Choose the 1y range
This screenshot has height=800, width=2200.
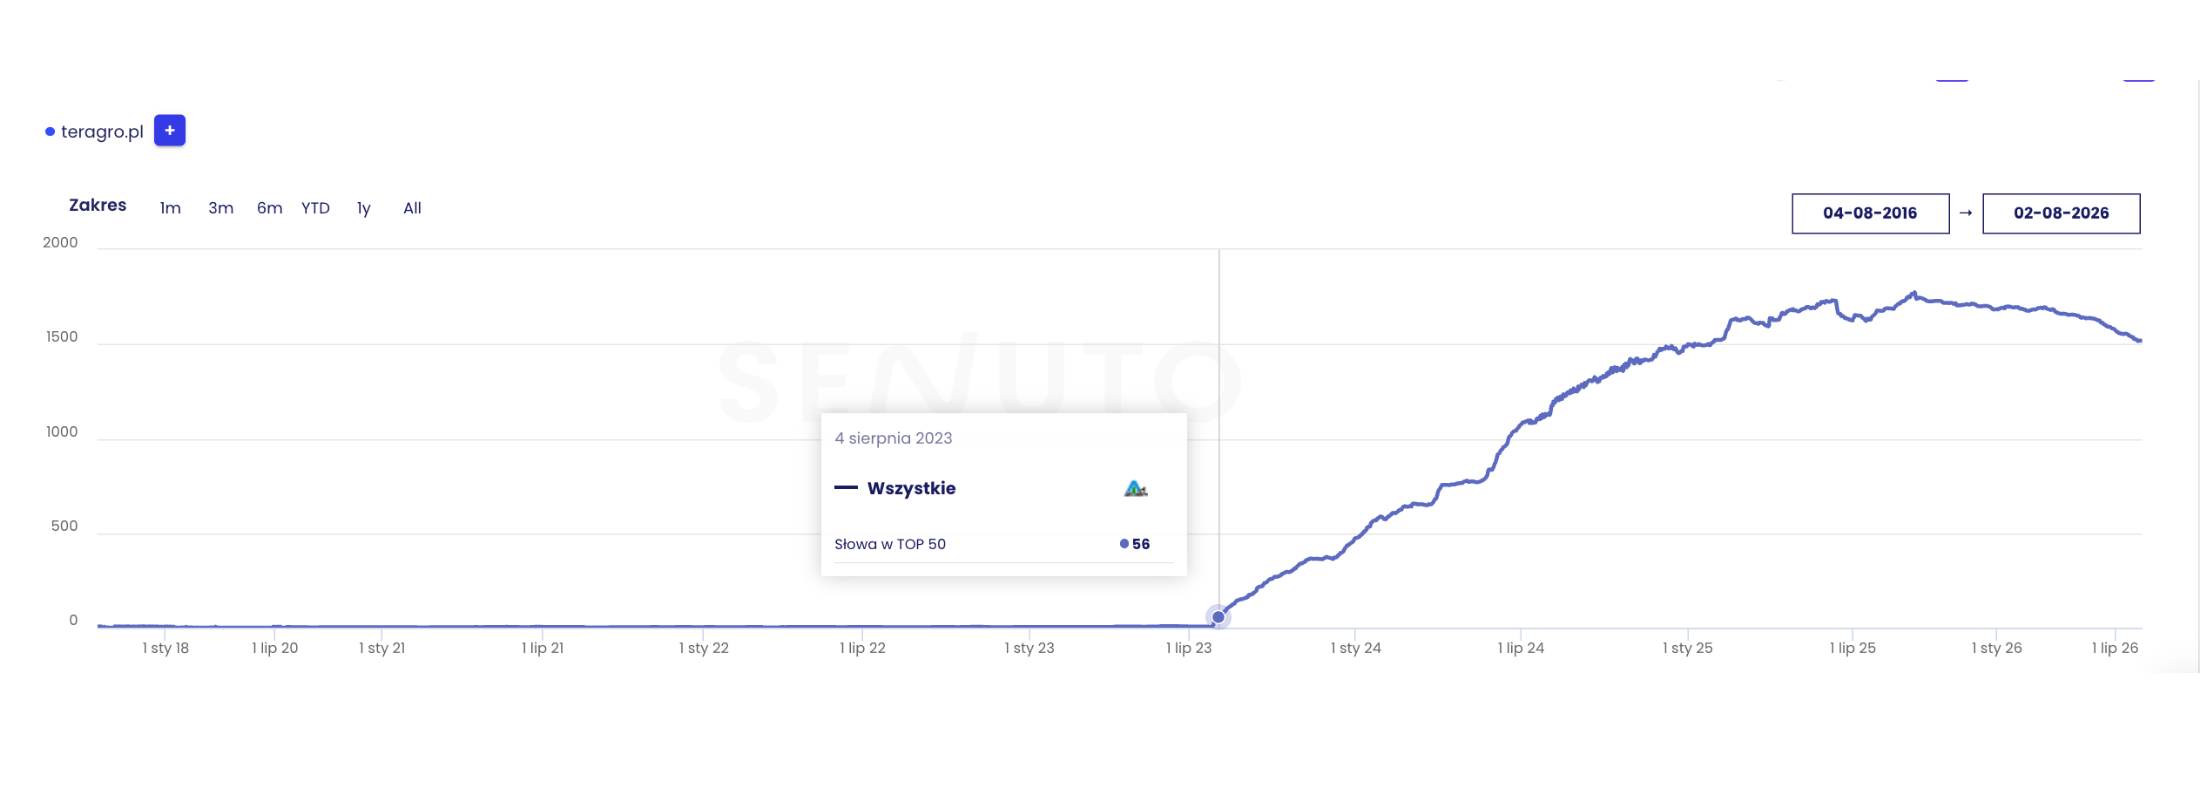click(x=364, y=208)
